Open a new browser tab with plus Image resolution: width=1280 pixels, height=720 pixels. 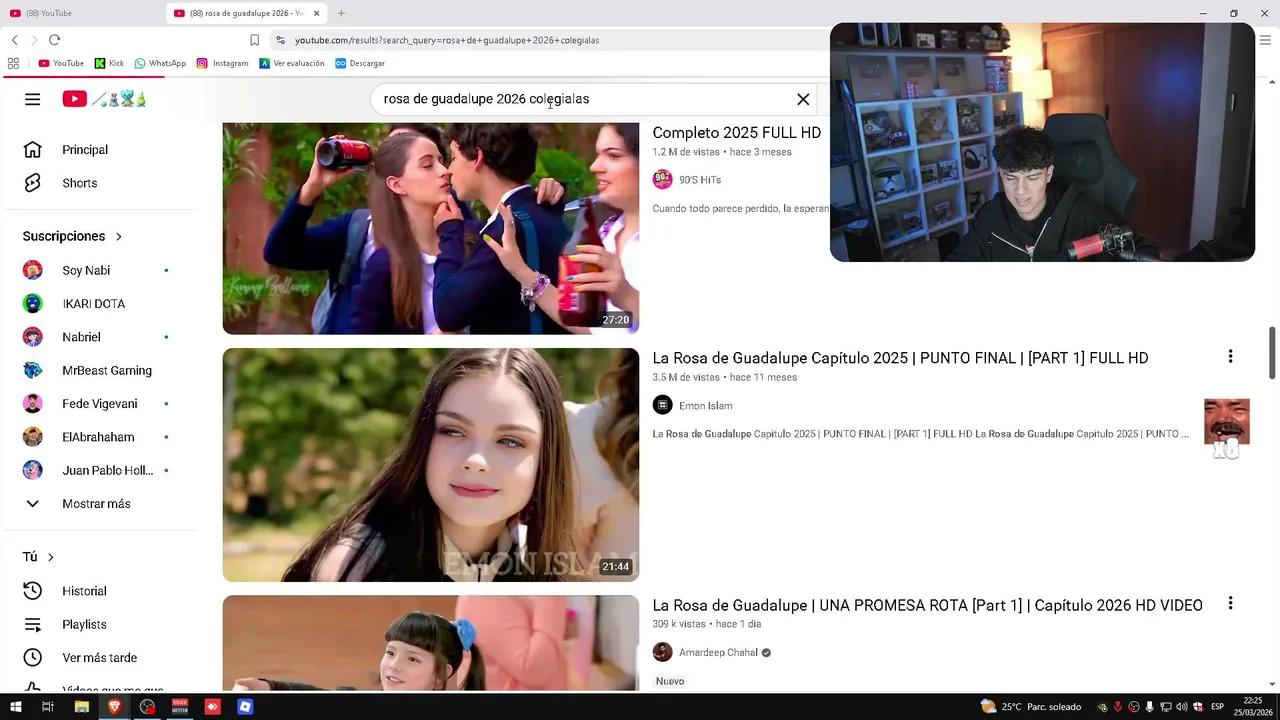pos(341,13)
